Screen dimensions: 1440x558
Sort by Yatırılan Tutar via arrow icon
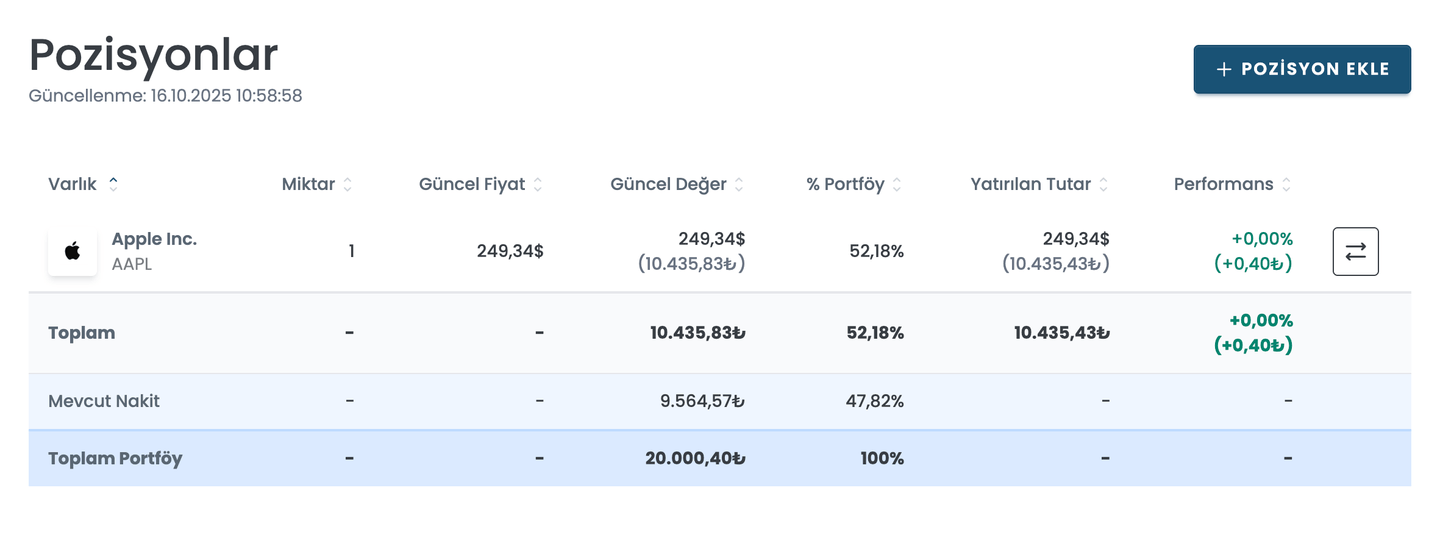(x=1104, y=185)
